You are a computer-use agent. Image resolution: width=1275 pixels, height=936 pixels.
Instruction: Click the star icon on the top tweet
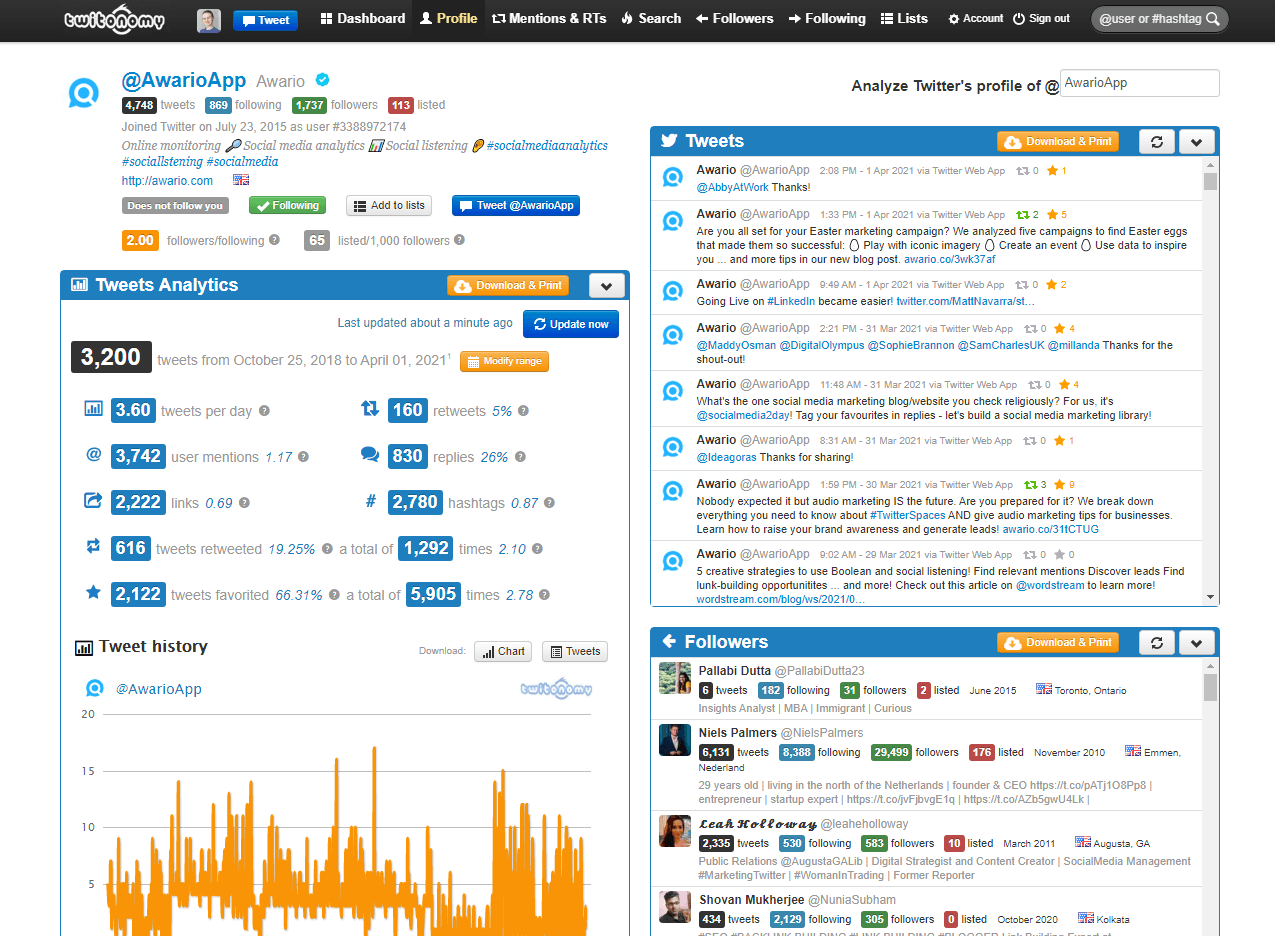point(1051,170)
